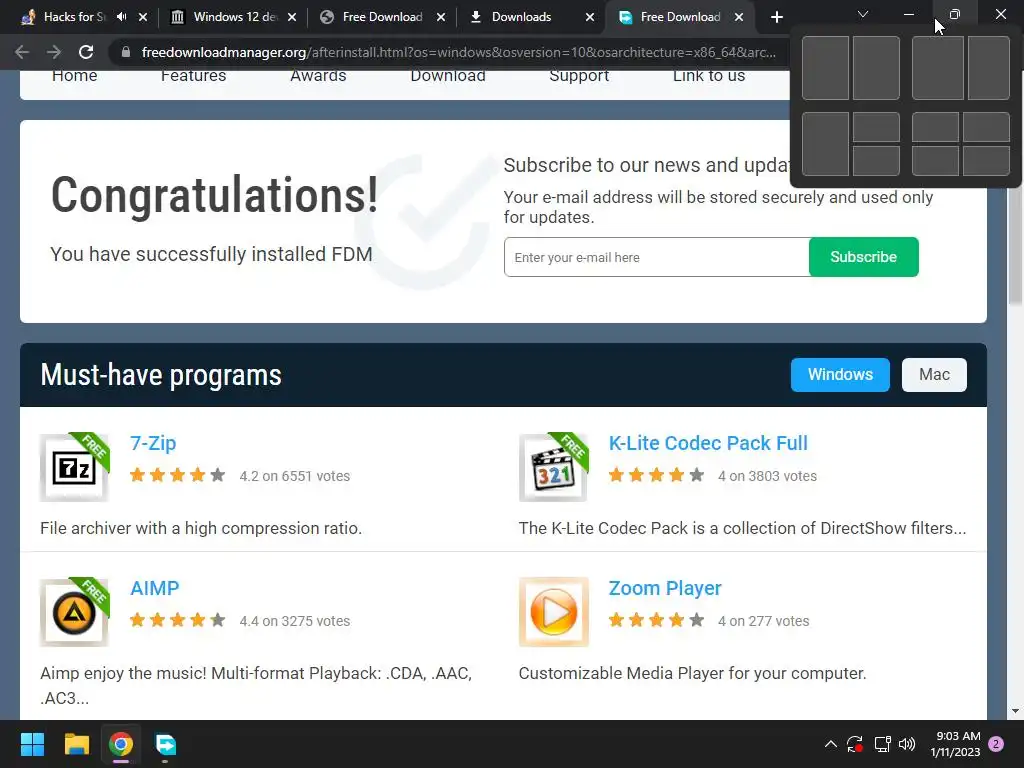
Task: Click '4 on 277 votes' text
Action: (x=763, y=621)
